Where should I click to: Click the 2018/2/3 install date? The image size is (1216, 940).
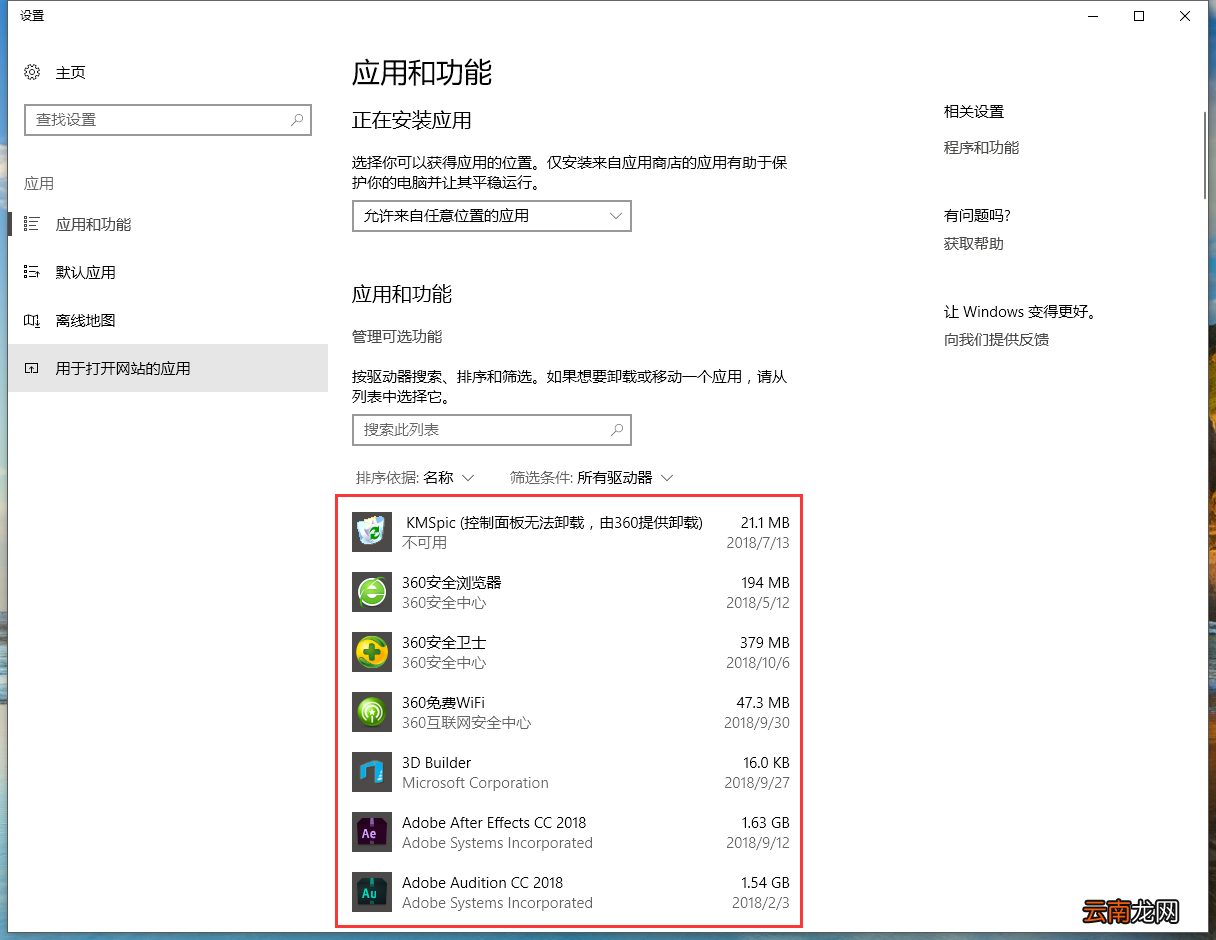pyautogui.click(x=761, y=903)
